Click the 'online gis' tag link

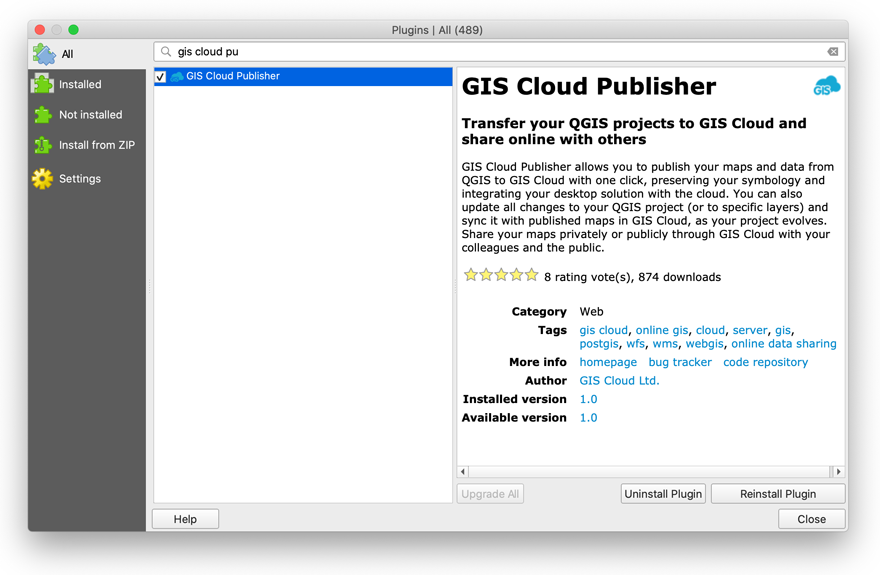click(662, 330)
